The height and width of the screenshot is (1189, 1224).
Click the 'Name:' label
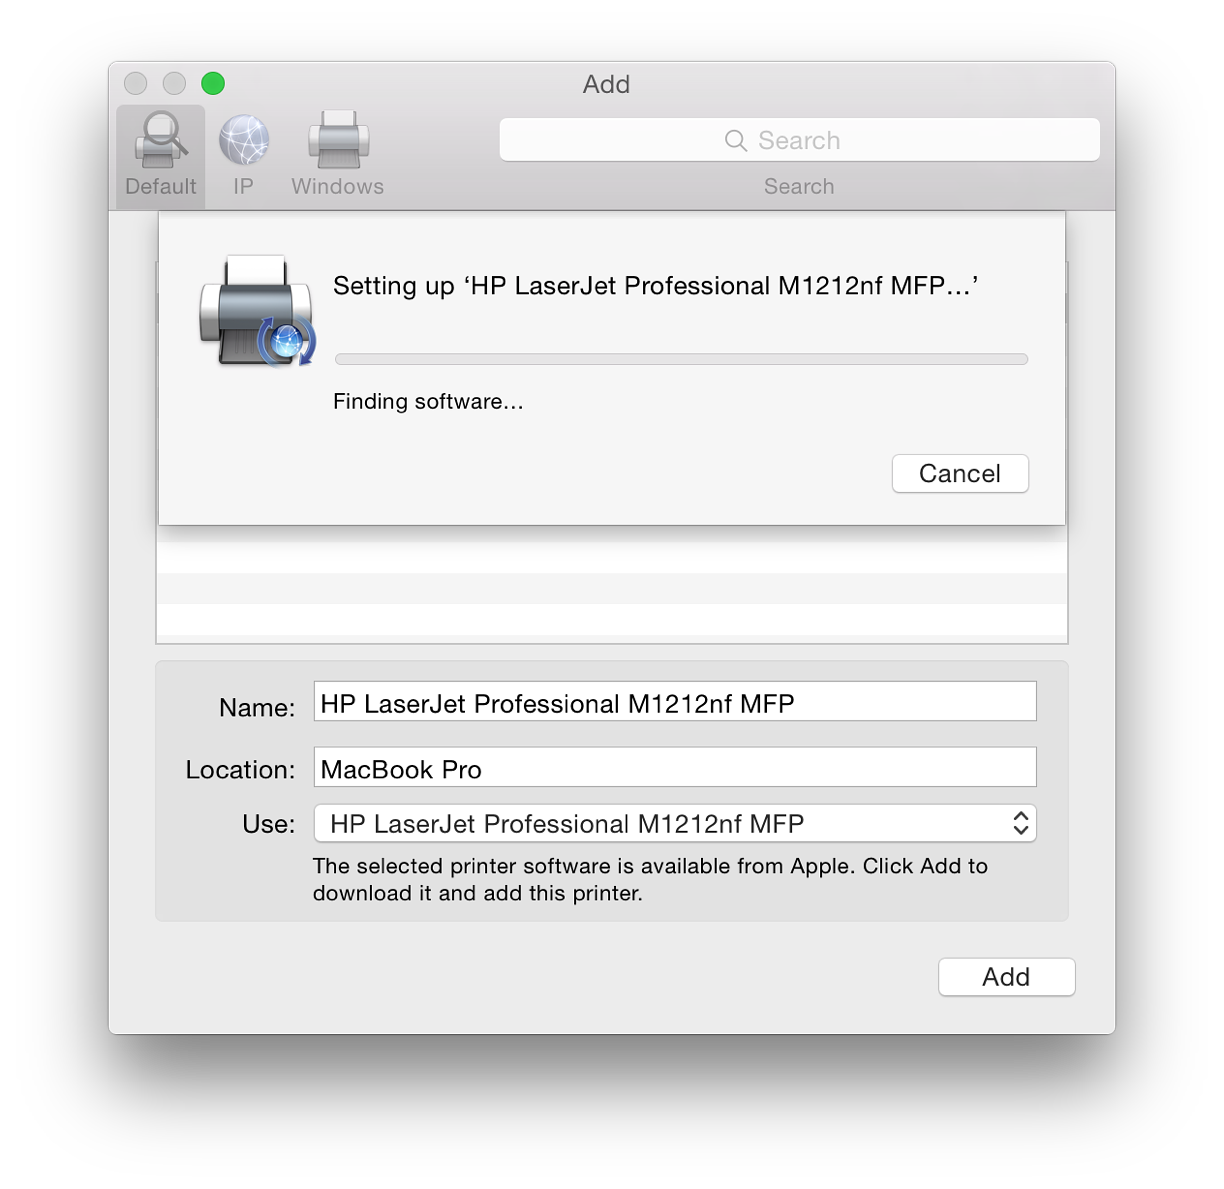(x=257, y=708)
